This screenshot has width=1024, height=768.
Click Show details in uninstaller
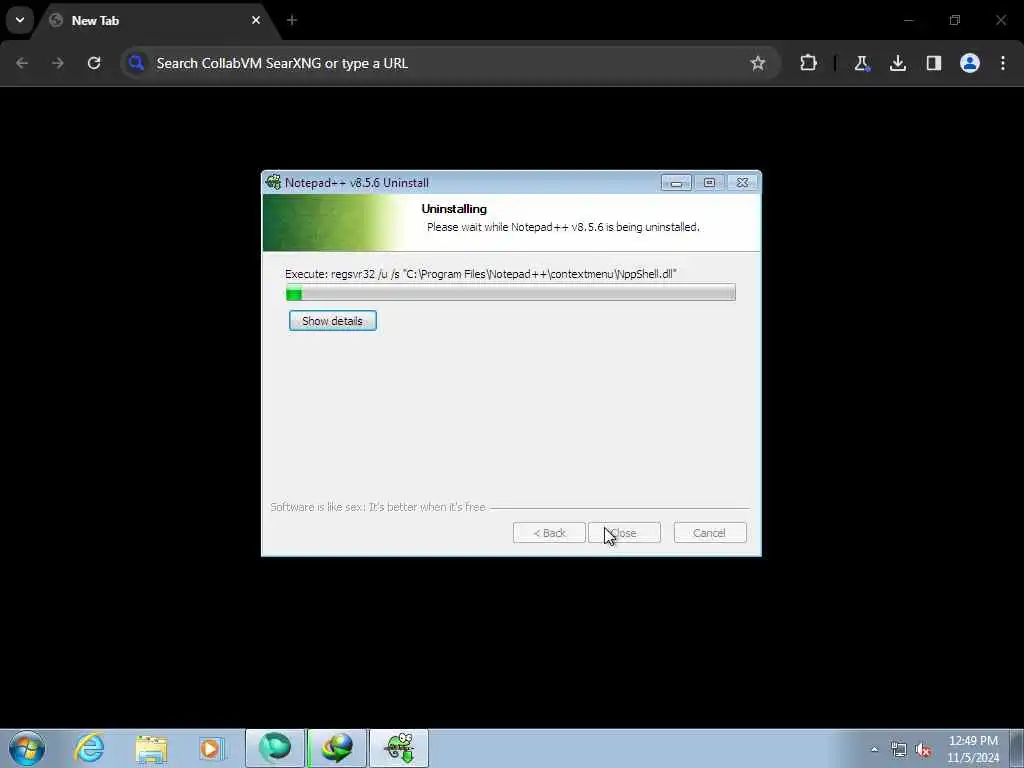[332, 321]
